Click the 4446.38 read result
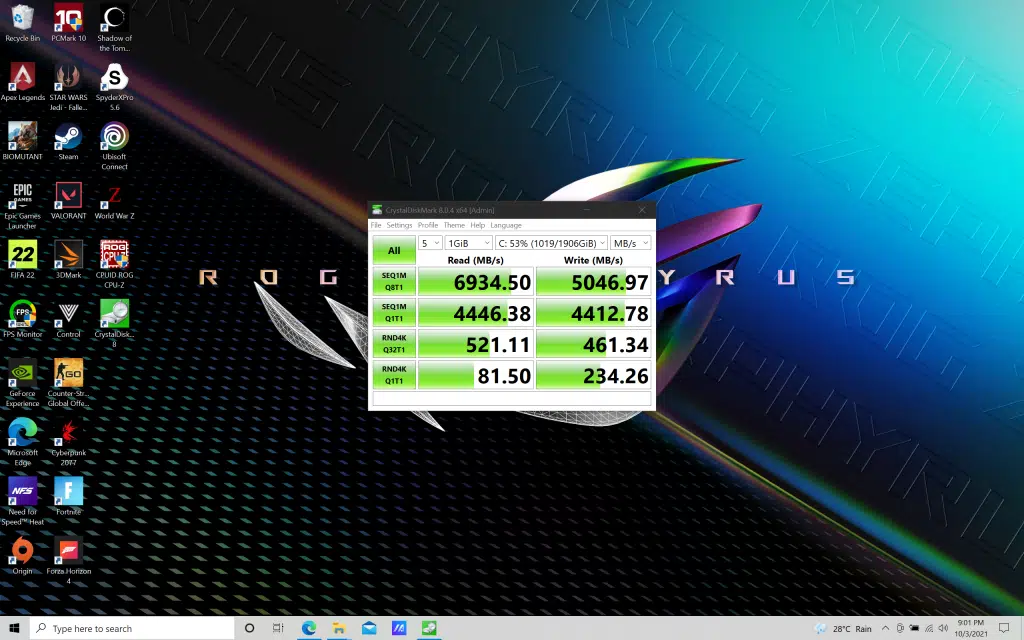This screenshot has height=640, width=1024. click(475, 313)
